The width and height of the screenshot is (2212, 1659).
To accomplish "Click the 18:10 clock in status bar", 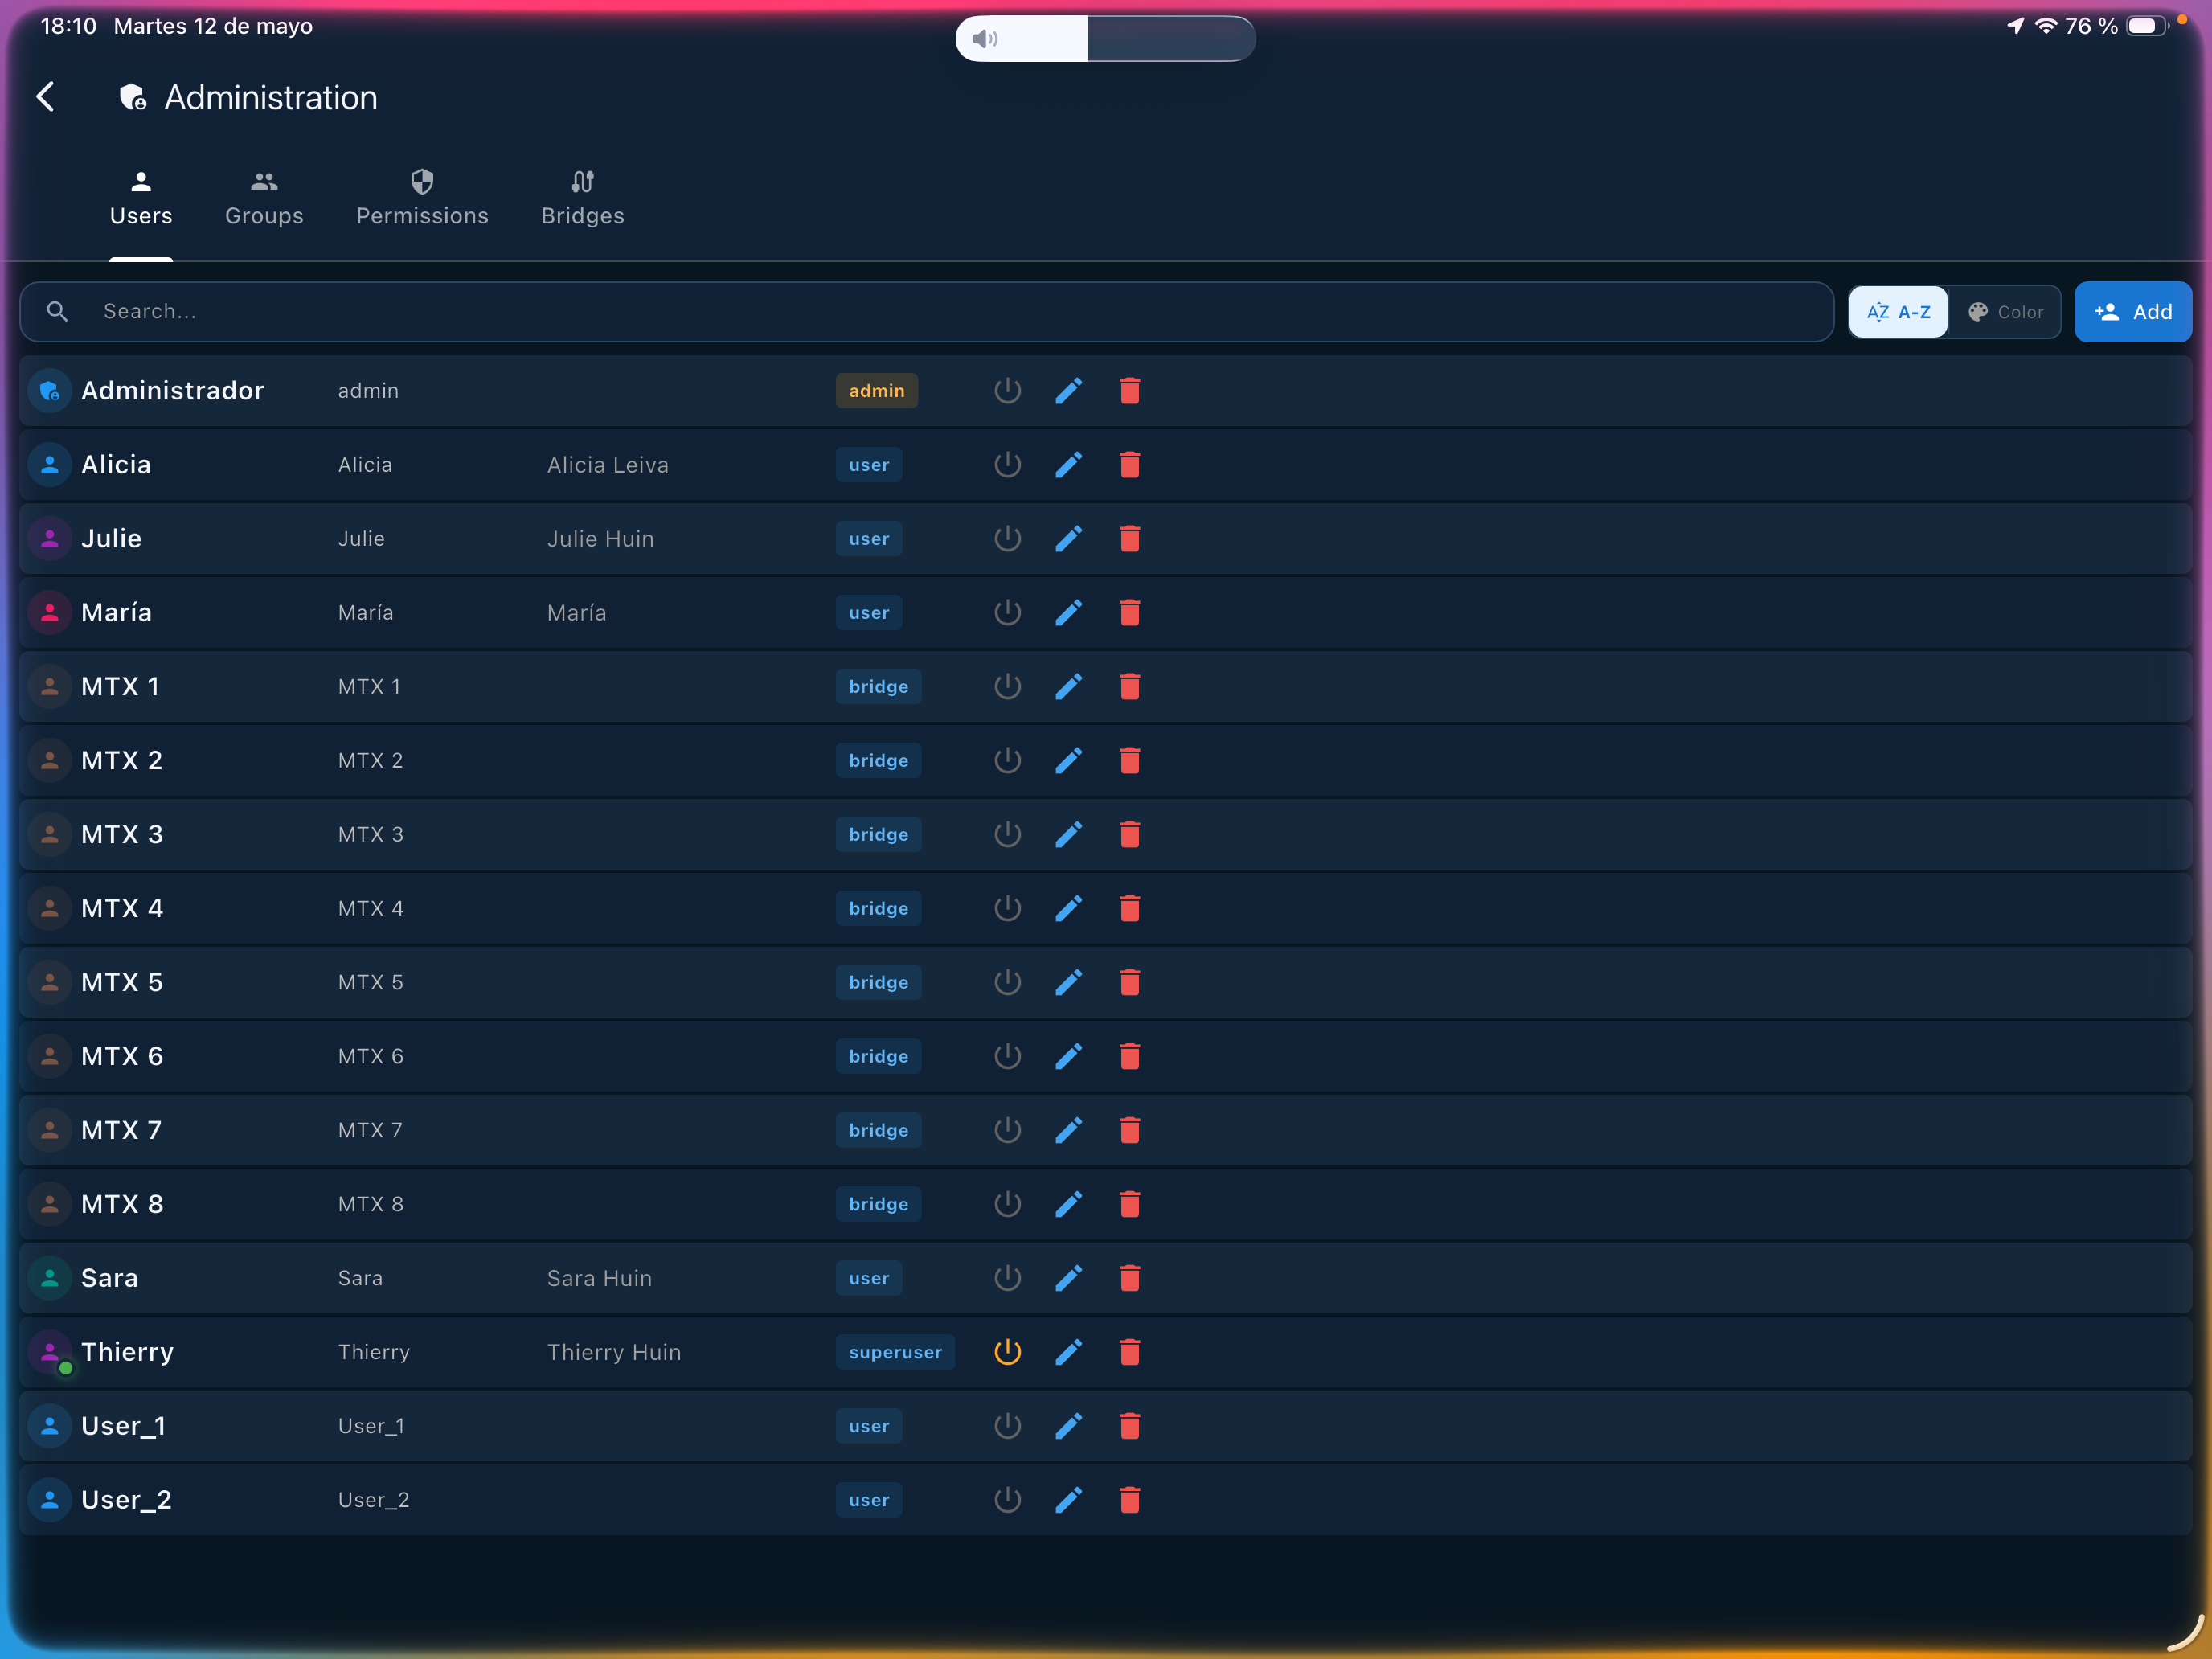I will [x=68, y=26].
